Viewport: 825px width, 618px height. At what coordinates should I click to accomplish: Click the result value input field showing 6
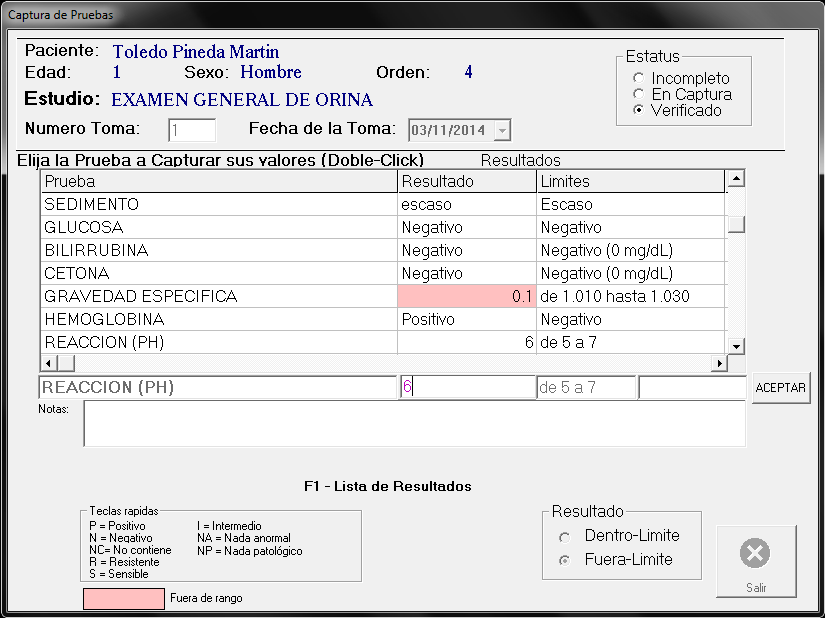[468, 387]
